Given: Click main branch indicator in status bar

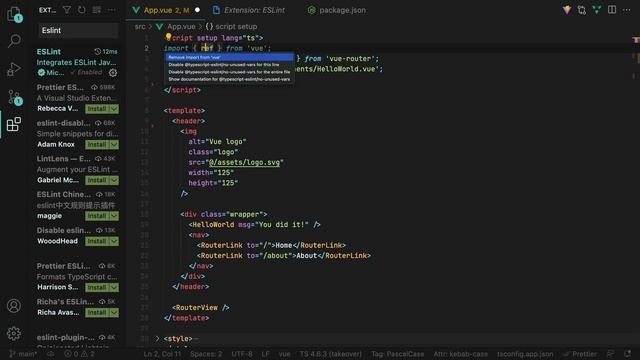Looking at the screenshot, I should tap(23, 354).
